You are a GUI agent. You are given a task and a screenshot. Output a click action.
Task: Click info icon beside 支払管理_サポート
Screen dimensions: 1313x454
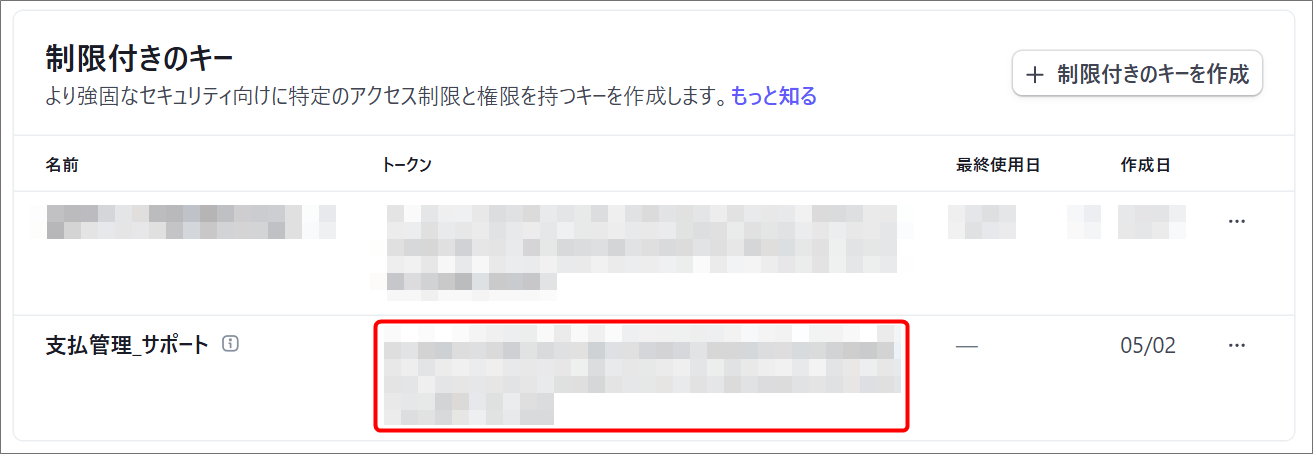tap(230, 345)
